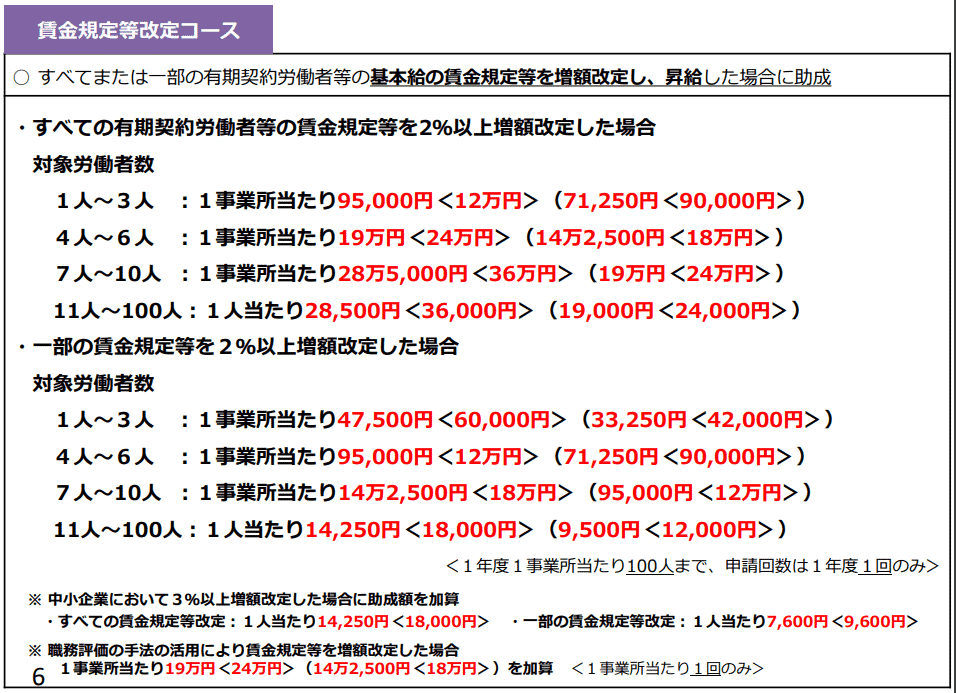This screenshot has height=693, width=956.
Task: Click the underlined 100人 in the 1年度 note
Action: point(650,567)
